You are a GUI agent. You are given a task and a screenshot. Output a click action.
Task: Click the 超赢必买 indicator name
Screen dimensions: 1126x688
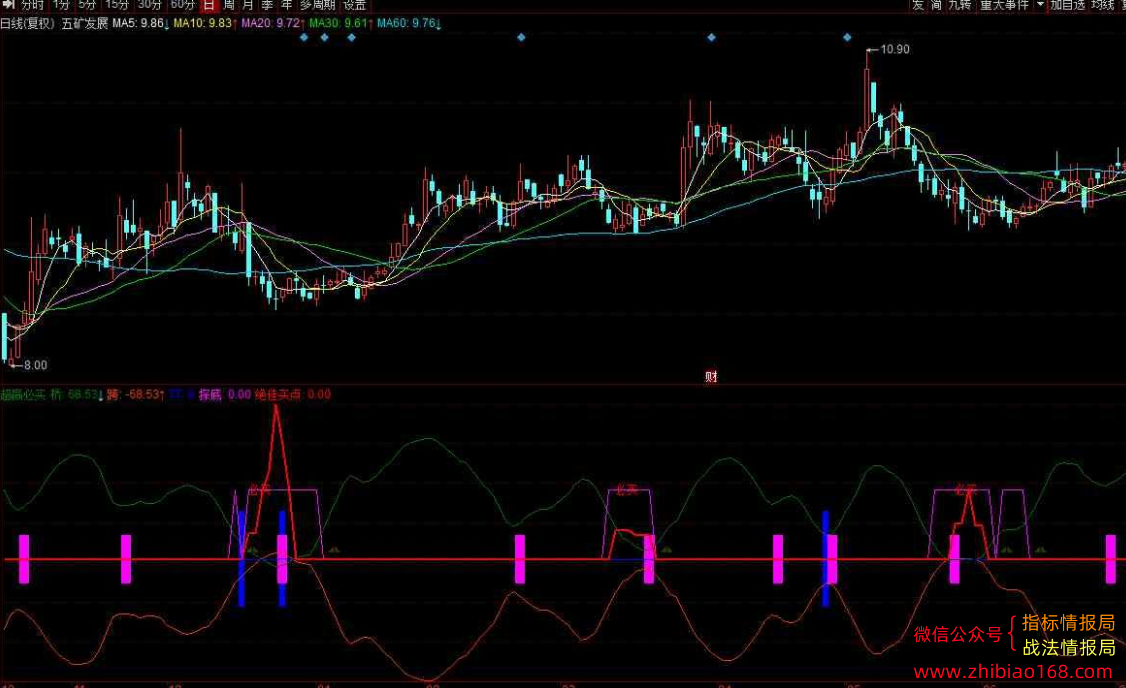(23, 394)
